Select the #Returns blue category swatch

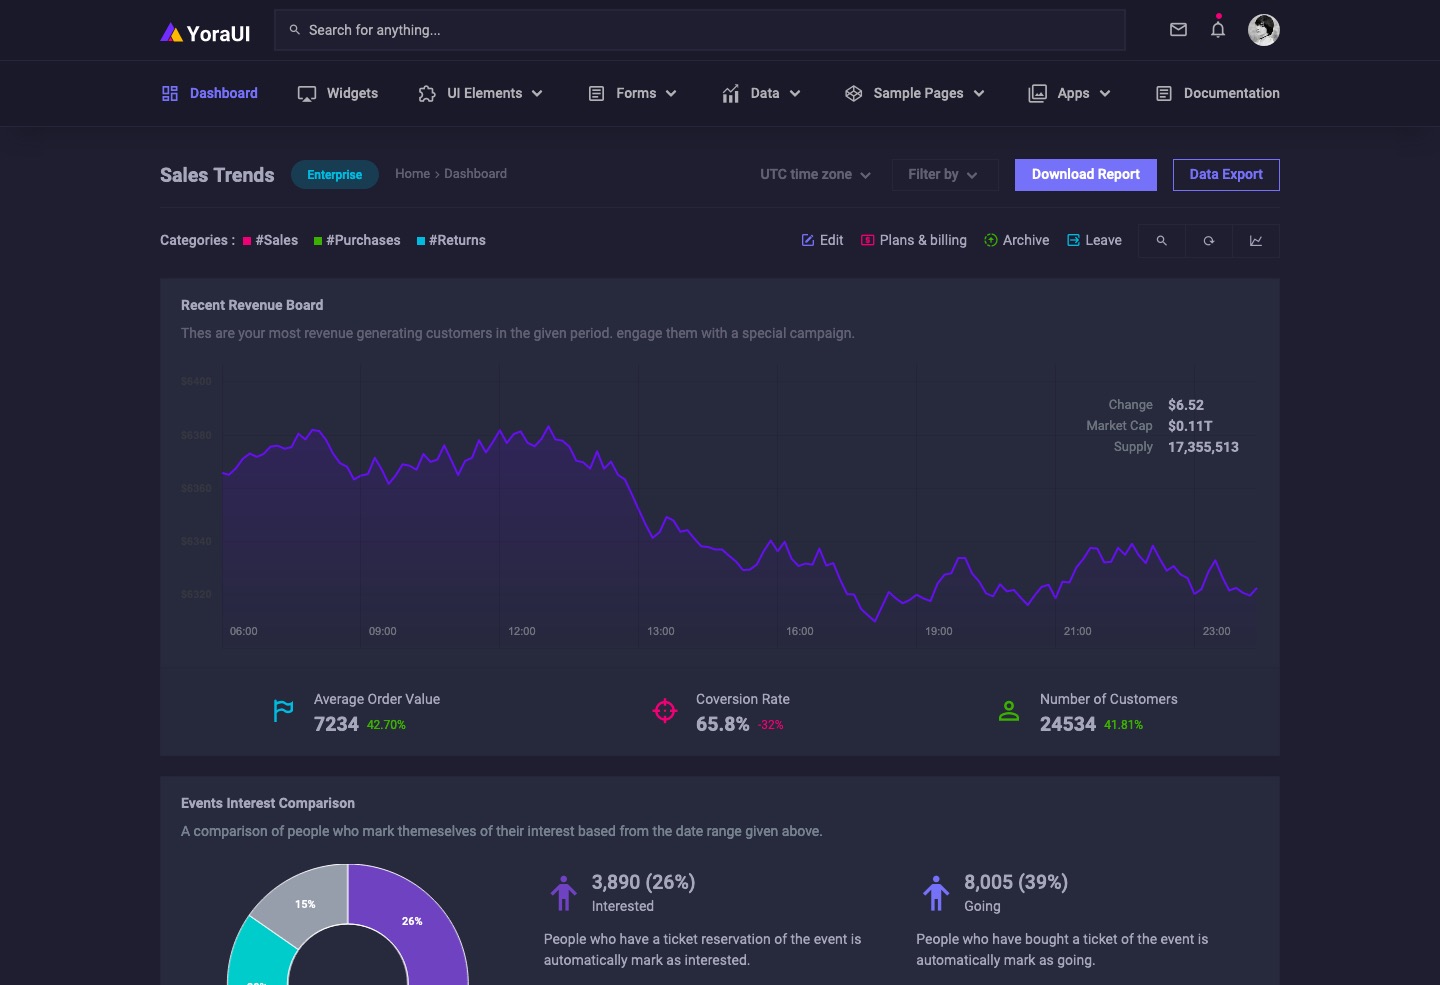pos(421,241)
